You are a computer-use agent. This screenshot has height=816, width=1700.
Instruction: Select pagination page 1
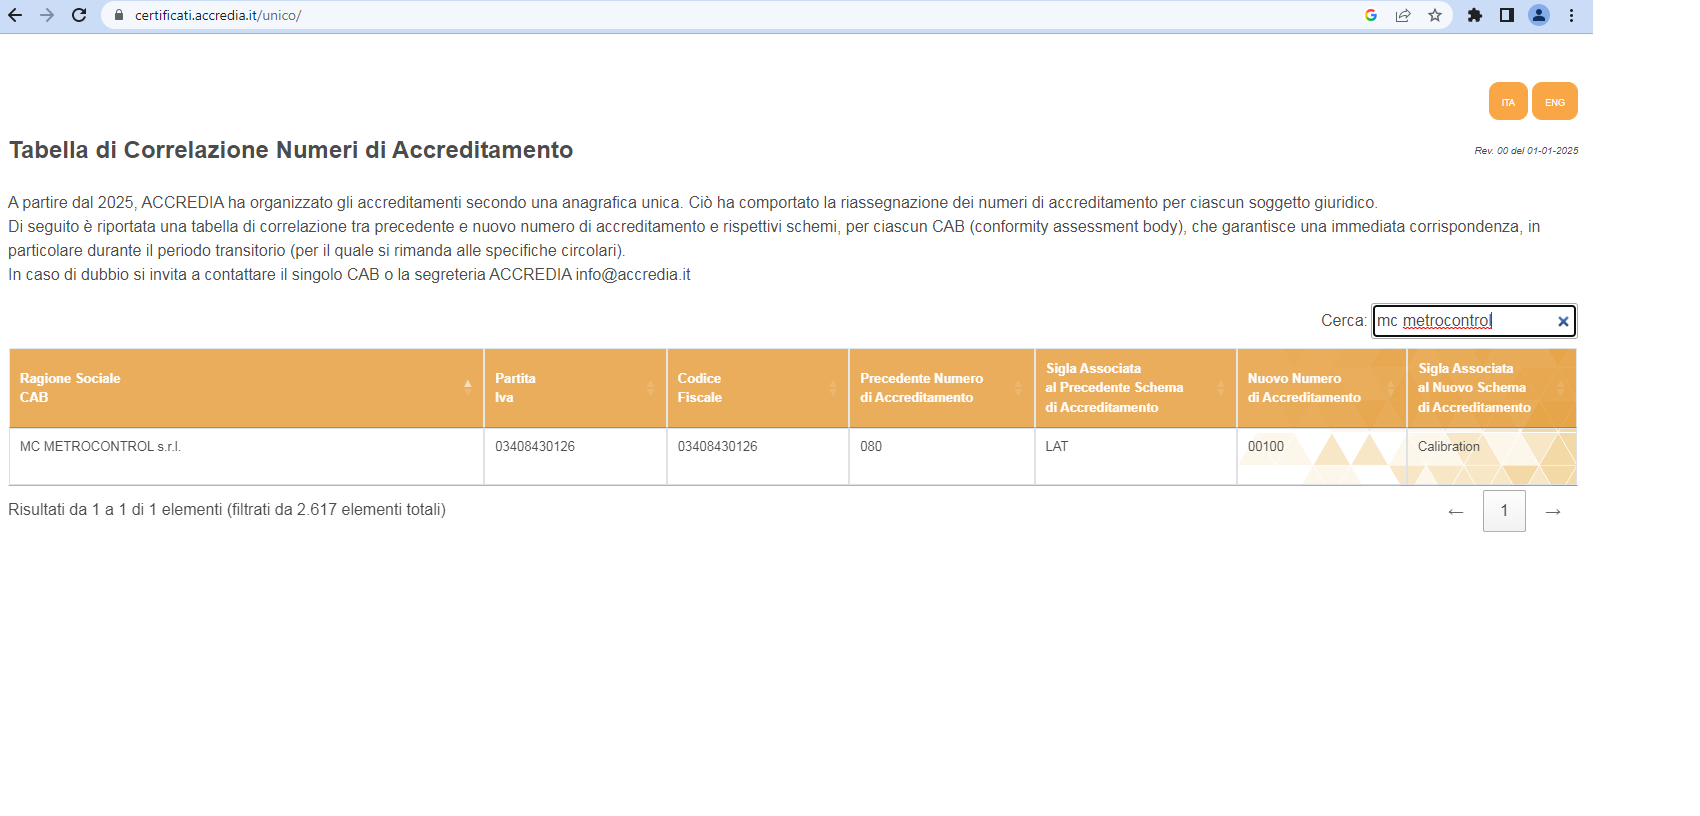(x=1504, y=511)
